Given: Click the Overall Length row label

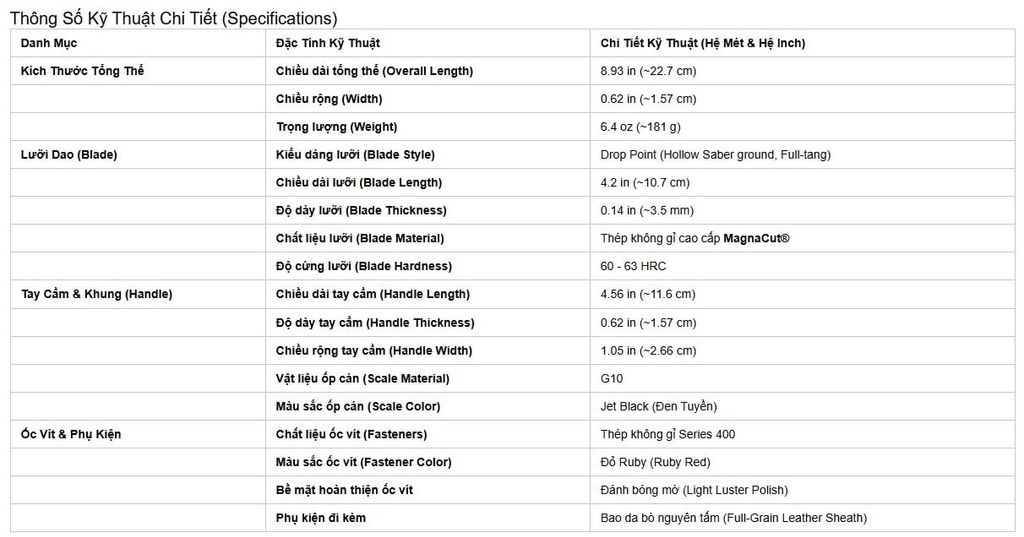Looking at the screenshot, I should coord(374,71).
